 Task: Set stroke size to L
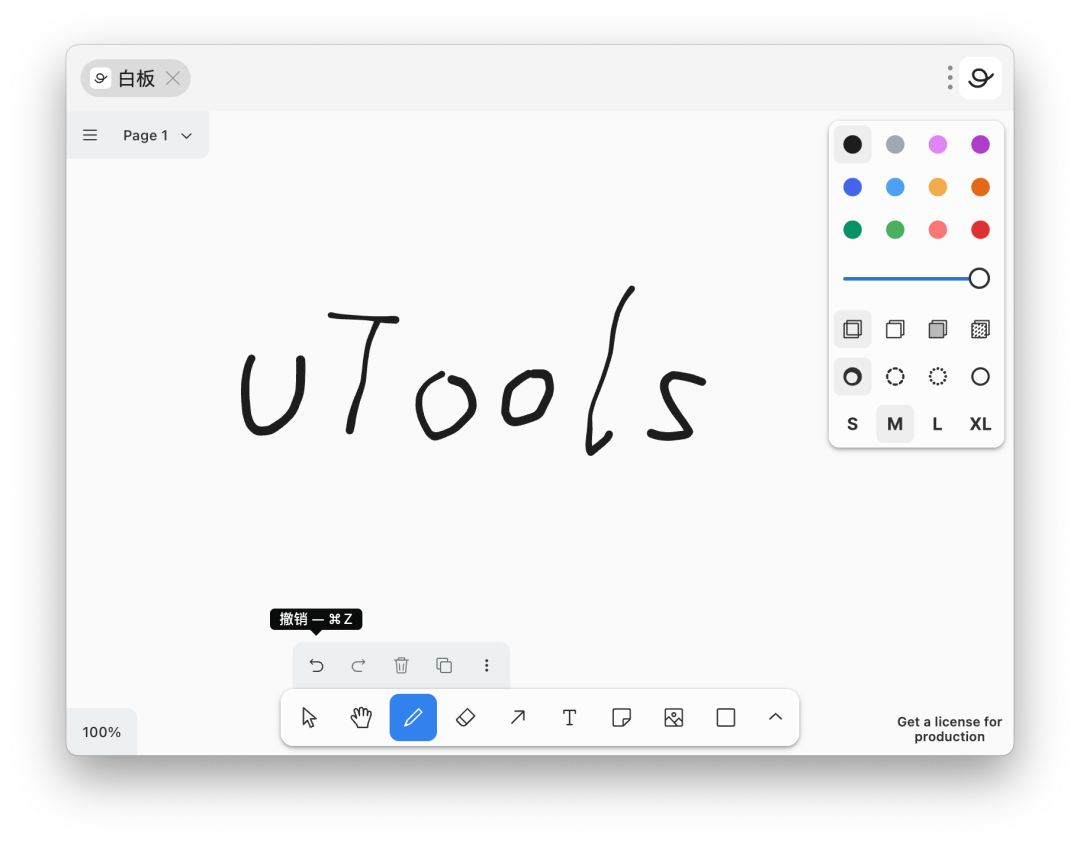pos(938,424)
